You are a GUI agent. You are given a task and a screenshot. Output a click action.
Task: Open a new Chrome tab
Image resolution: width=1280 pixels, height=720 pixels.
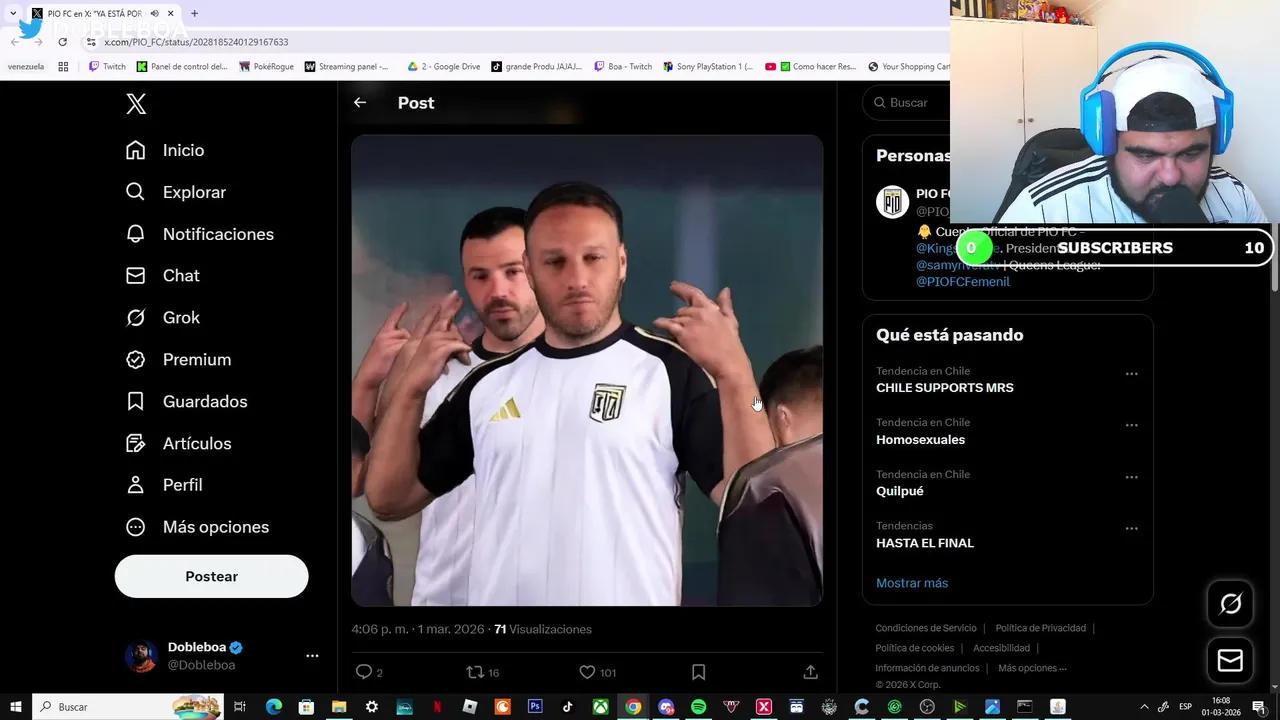pyautogui.click(x=194, y=13)
